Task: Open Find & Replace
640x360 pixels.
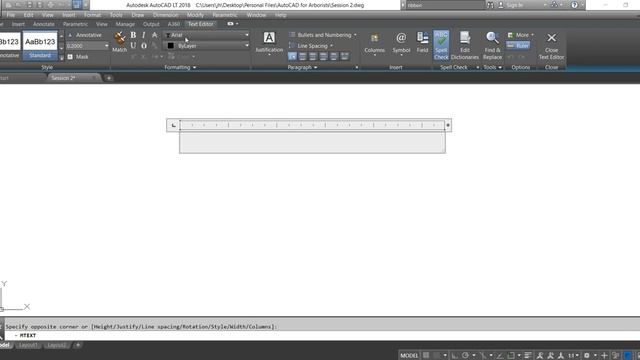Action: (x=492, y=45)
